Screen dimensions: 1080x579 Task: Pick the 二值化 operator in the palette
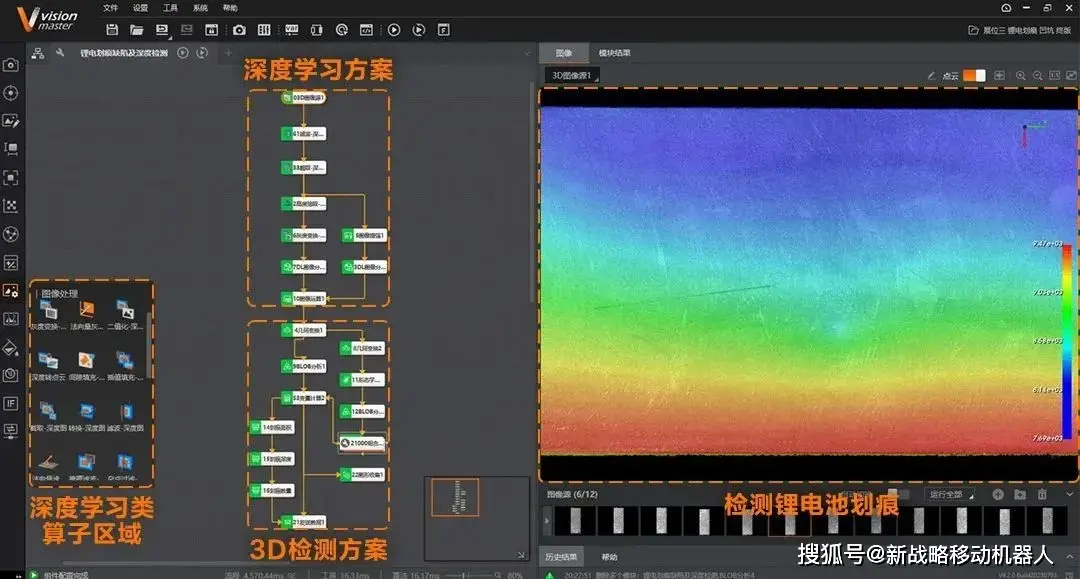point(125,315)
